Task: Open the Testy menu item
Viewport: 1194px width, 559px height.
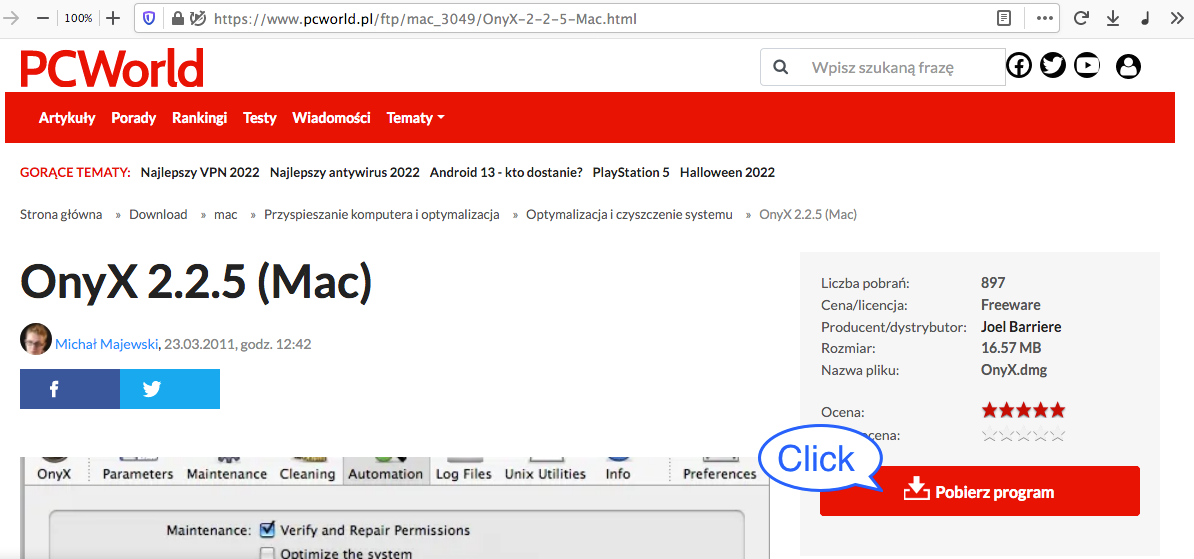Action: (260, 118)
